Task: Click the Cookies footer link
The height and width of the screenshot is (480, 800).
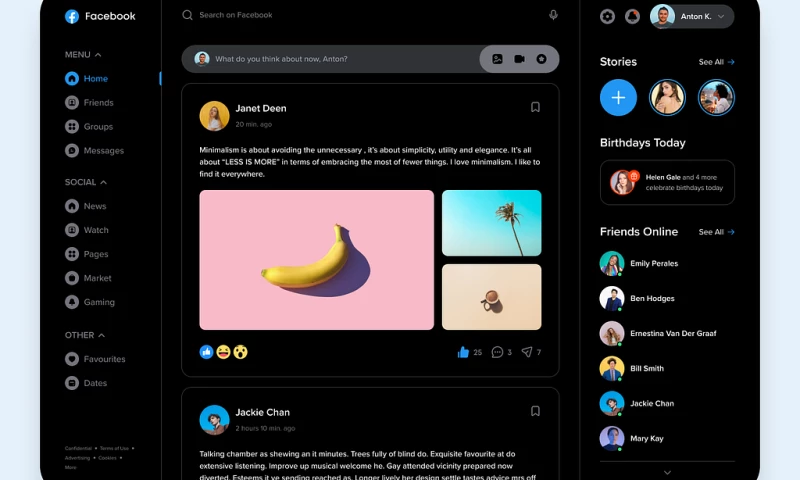Action: click(107, 458)
